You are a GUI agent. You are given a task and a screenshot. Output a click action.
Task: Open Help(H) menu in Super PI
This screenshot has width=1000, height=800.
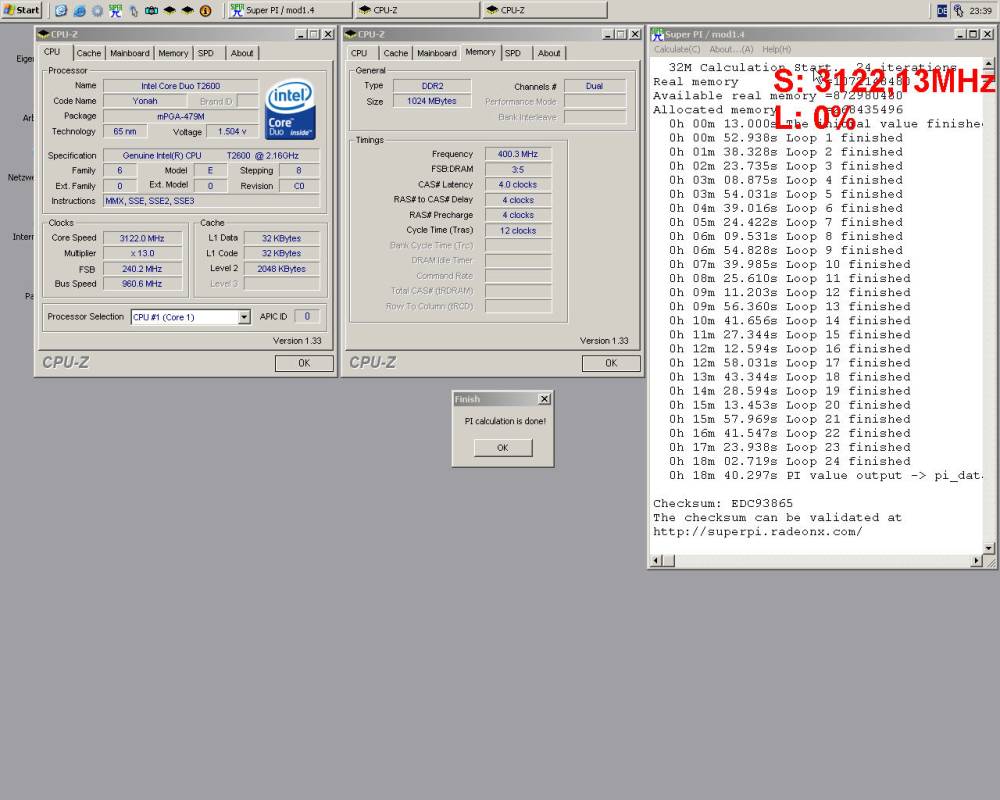click(x=776, y=49)
